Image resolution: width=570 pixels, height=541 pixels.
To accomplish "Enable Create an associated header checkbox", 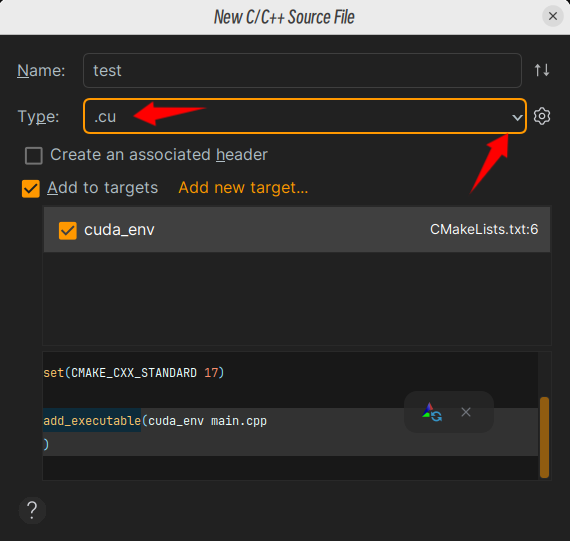I will pyautogui.click(x=34, y=156).
